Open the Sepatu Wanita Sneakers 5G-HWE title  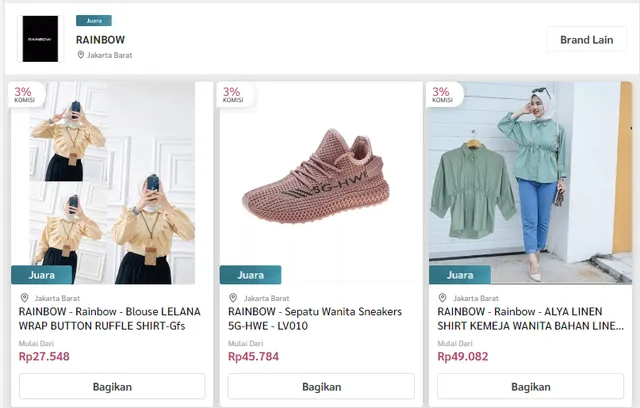pos(315,319)
